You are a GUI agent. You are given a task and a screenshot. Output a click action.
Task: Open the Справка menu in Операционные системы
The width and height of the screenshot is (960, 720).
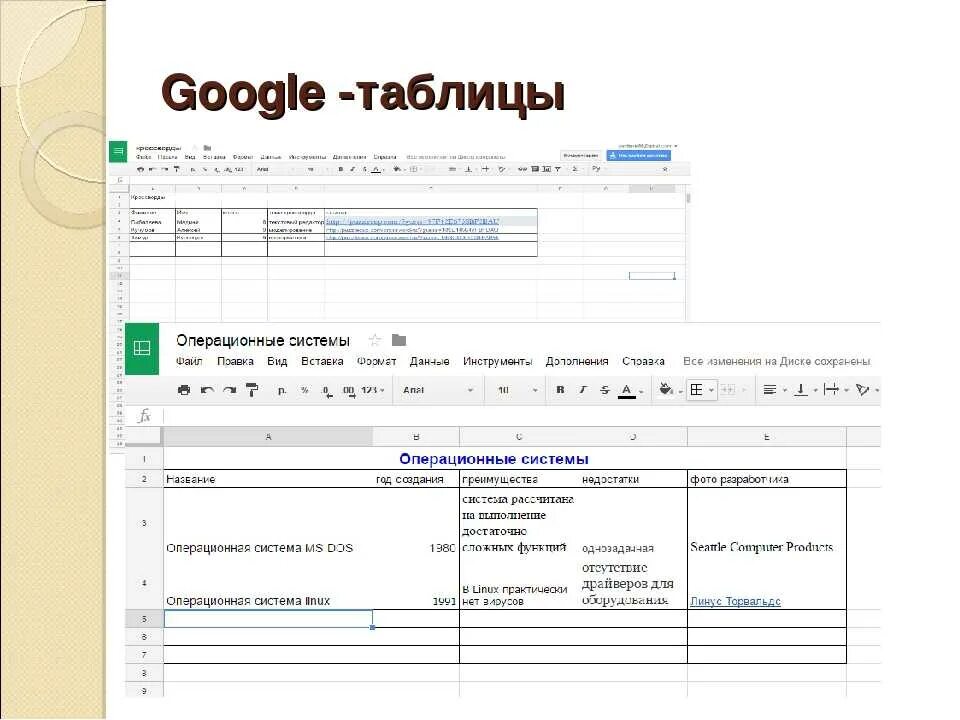point(643,361)
